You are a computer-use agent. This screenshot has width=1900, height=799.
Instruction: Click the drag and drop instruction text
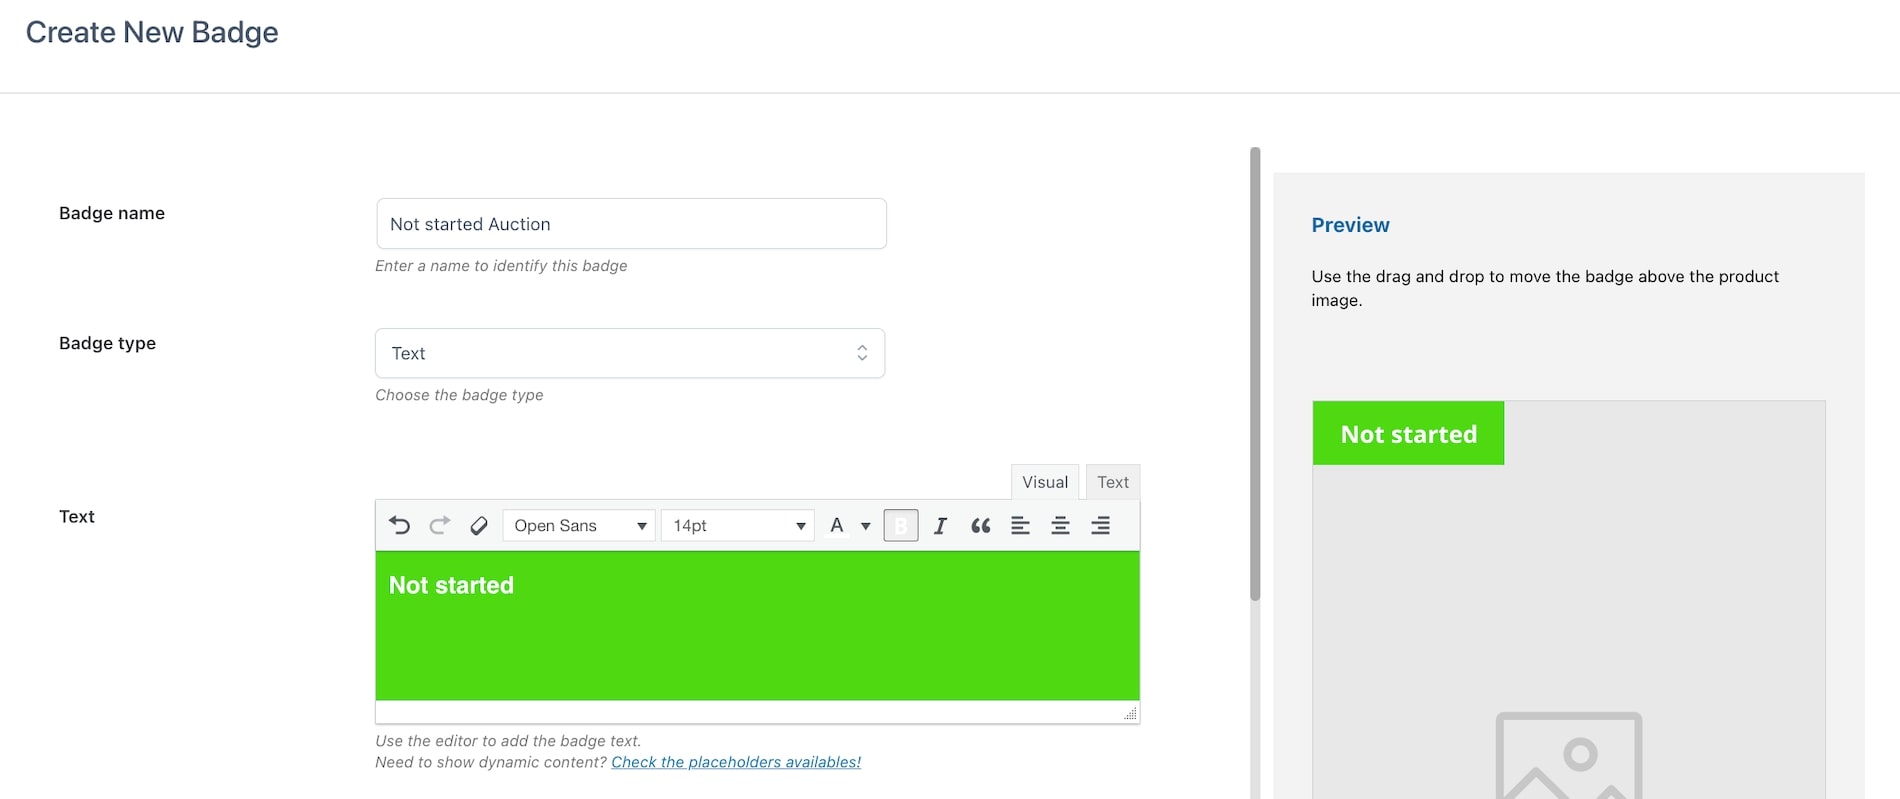click(1545, 288)
